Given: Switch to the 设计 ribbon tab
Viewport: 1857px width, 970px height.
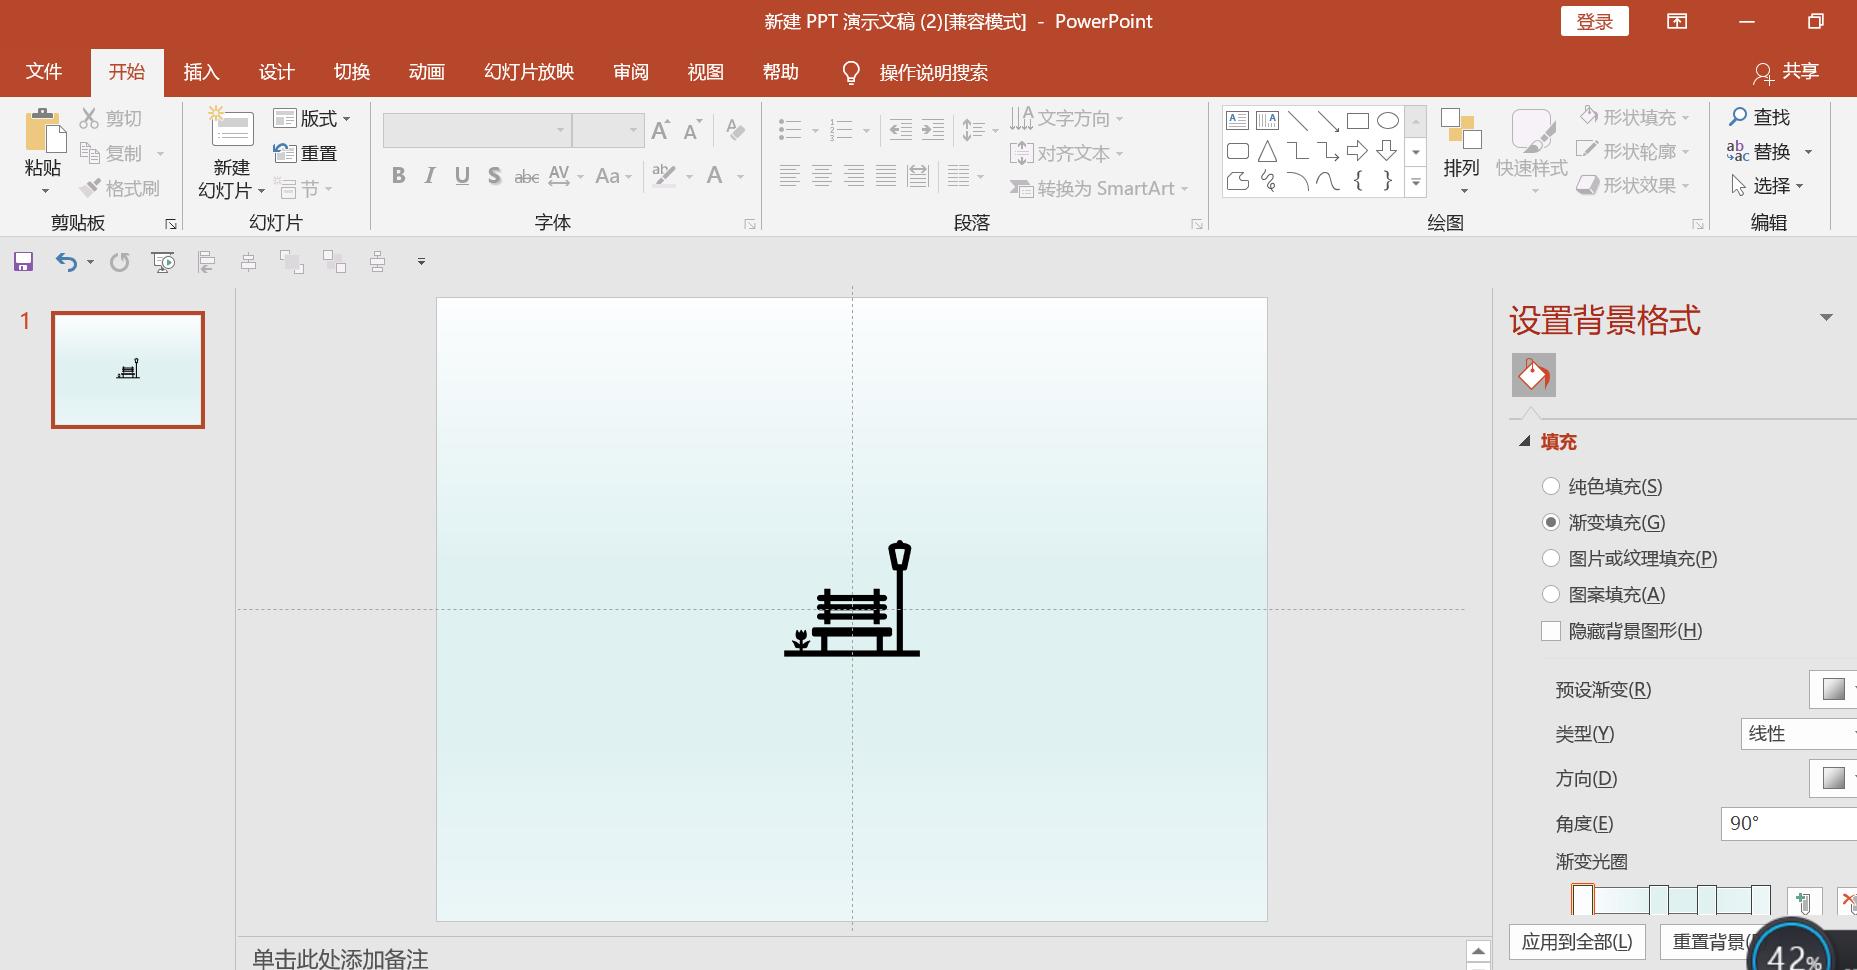Looking at the screenshot, I should point(276,71).
